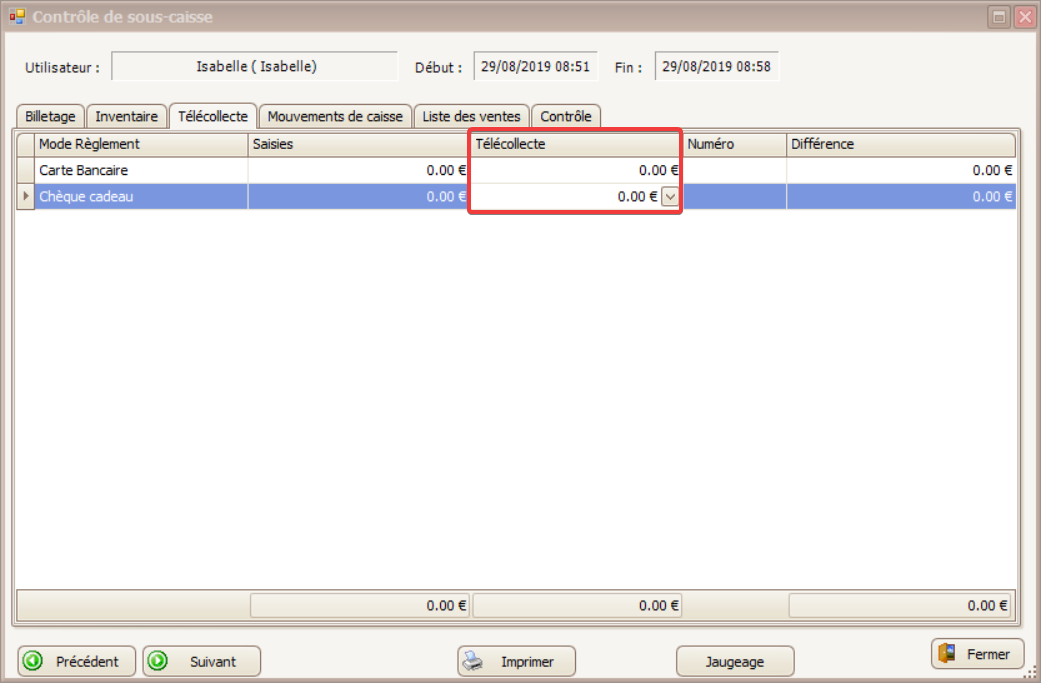Click the Télécollecte column header
Viewport: 1041px width, 683px height.
coord(576,144)
